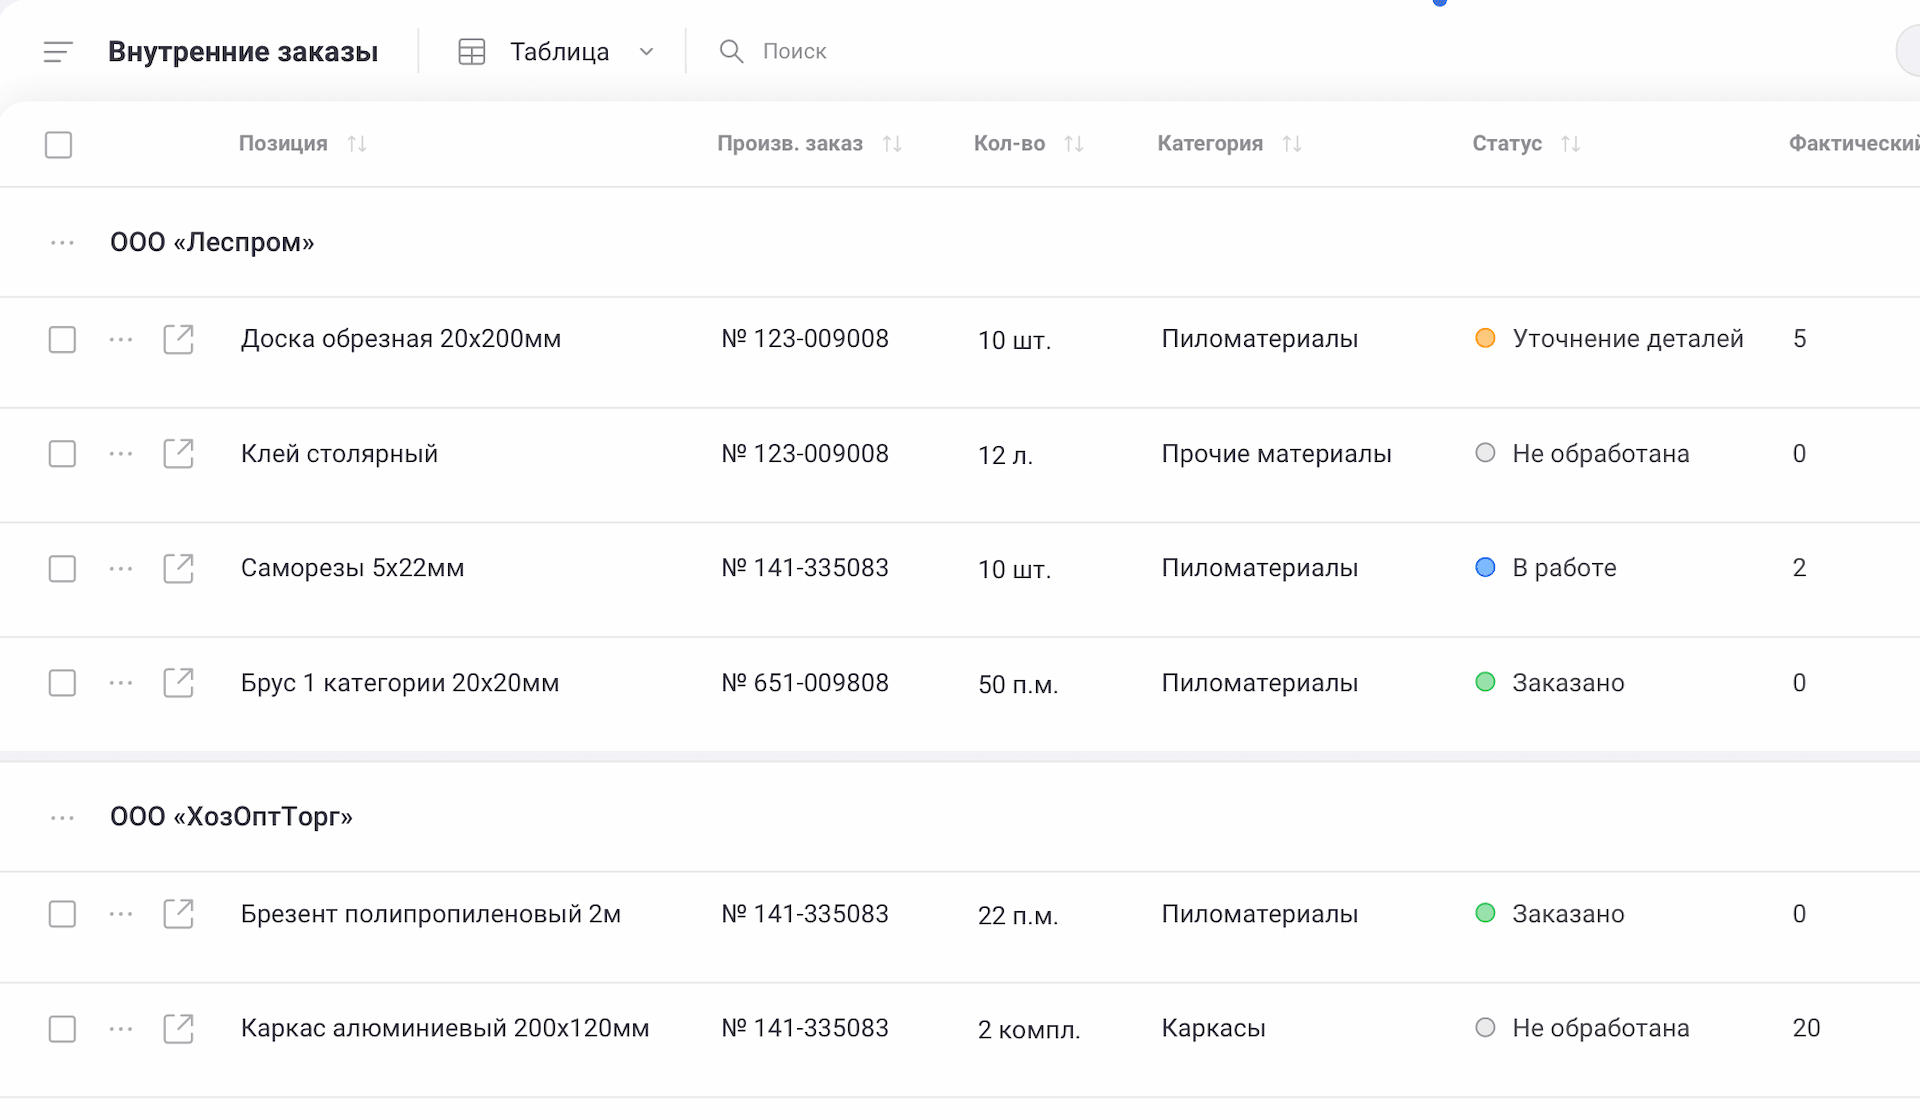
Task: Open more options for ООО «ХозОптТорг» group
Action: 62,818
